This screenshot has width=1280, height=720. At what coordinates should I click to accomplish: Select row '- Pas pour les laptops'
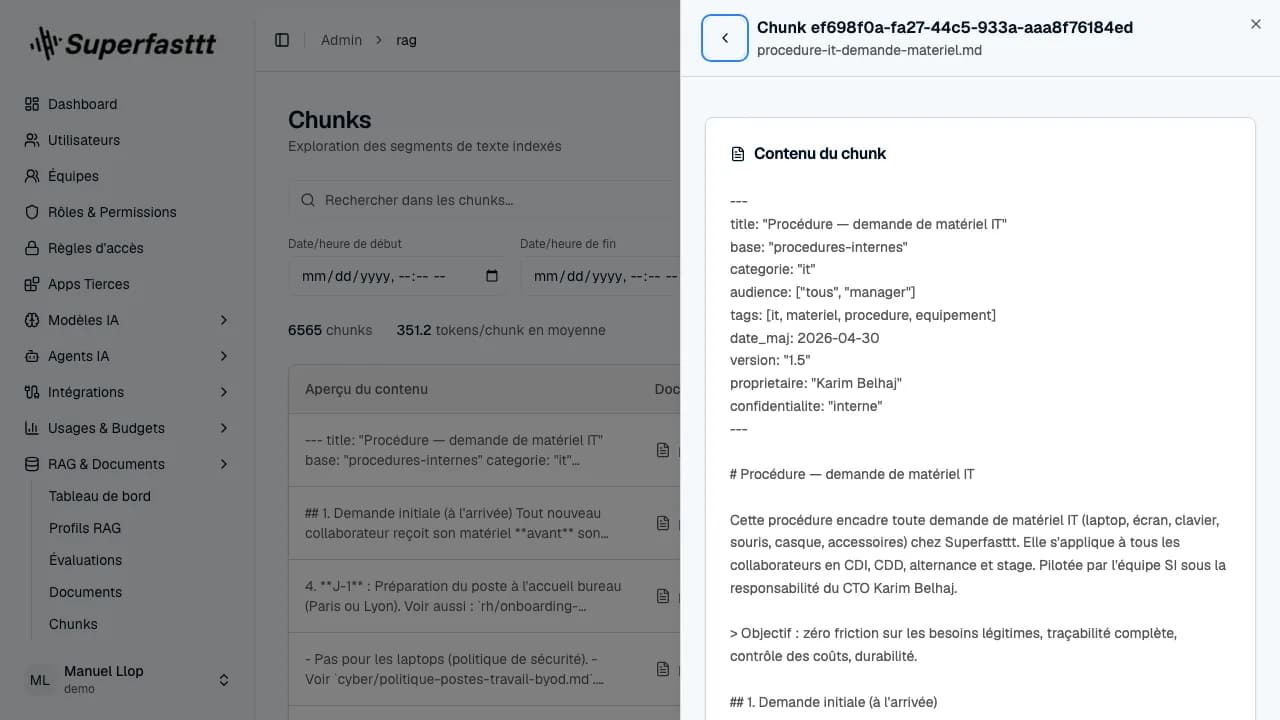pyautogui.click(x=484, y=669)
